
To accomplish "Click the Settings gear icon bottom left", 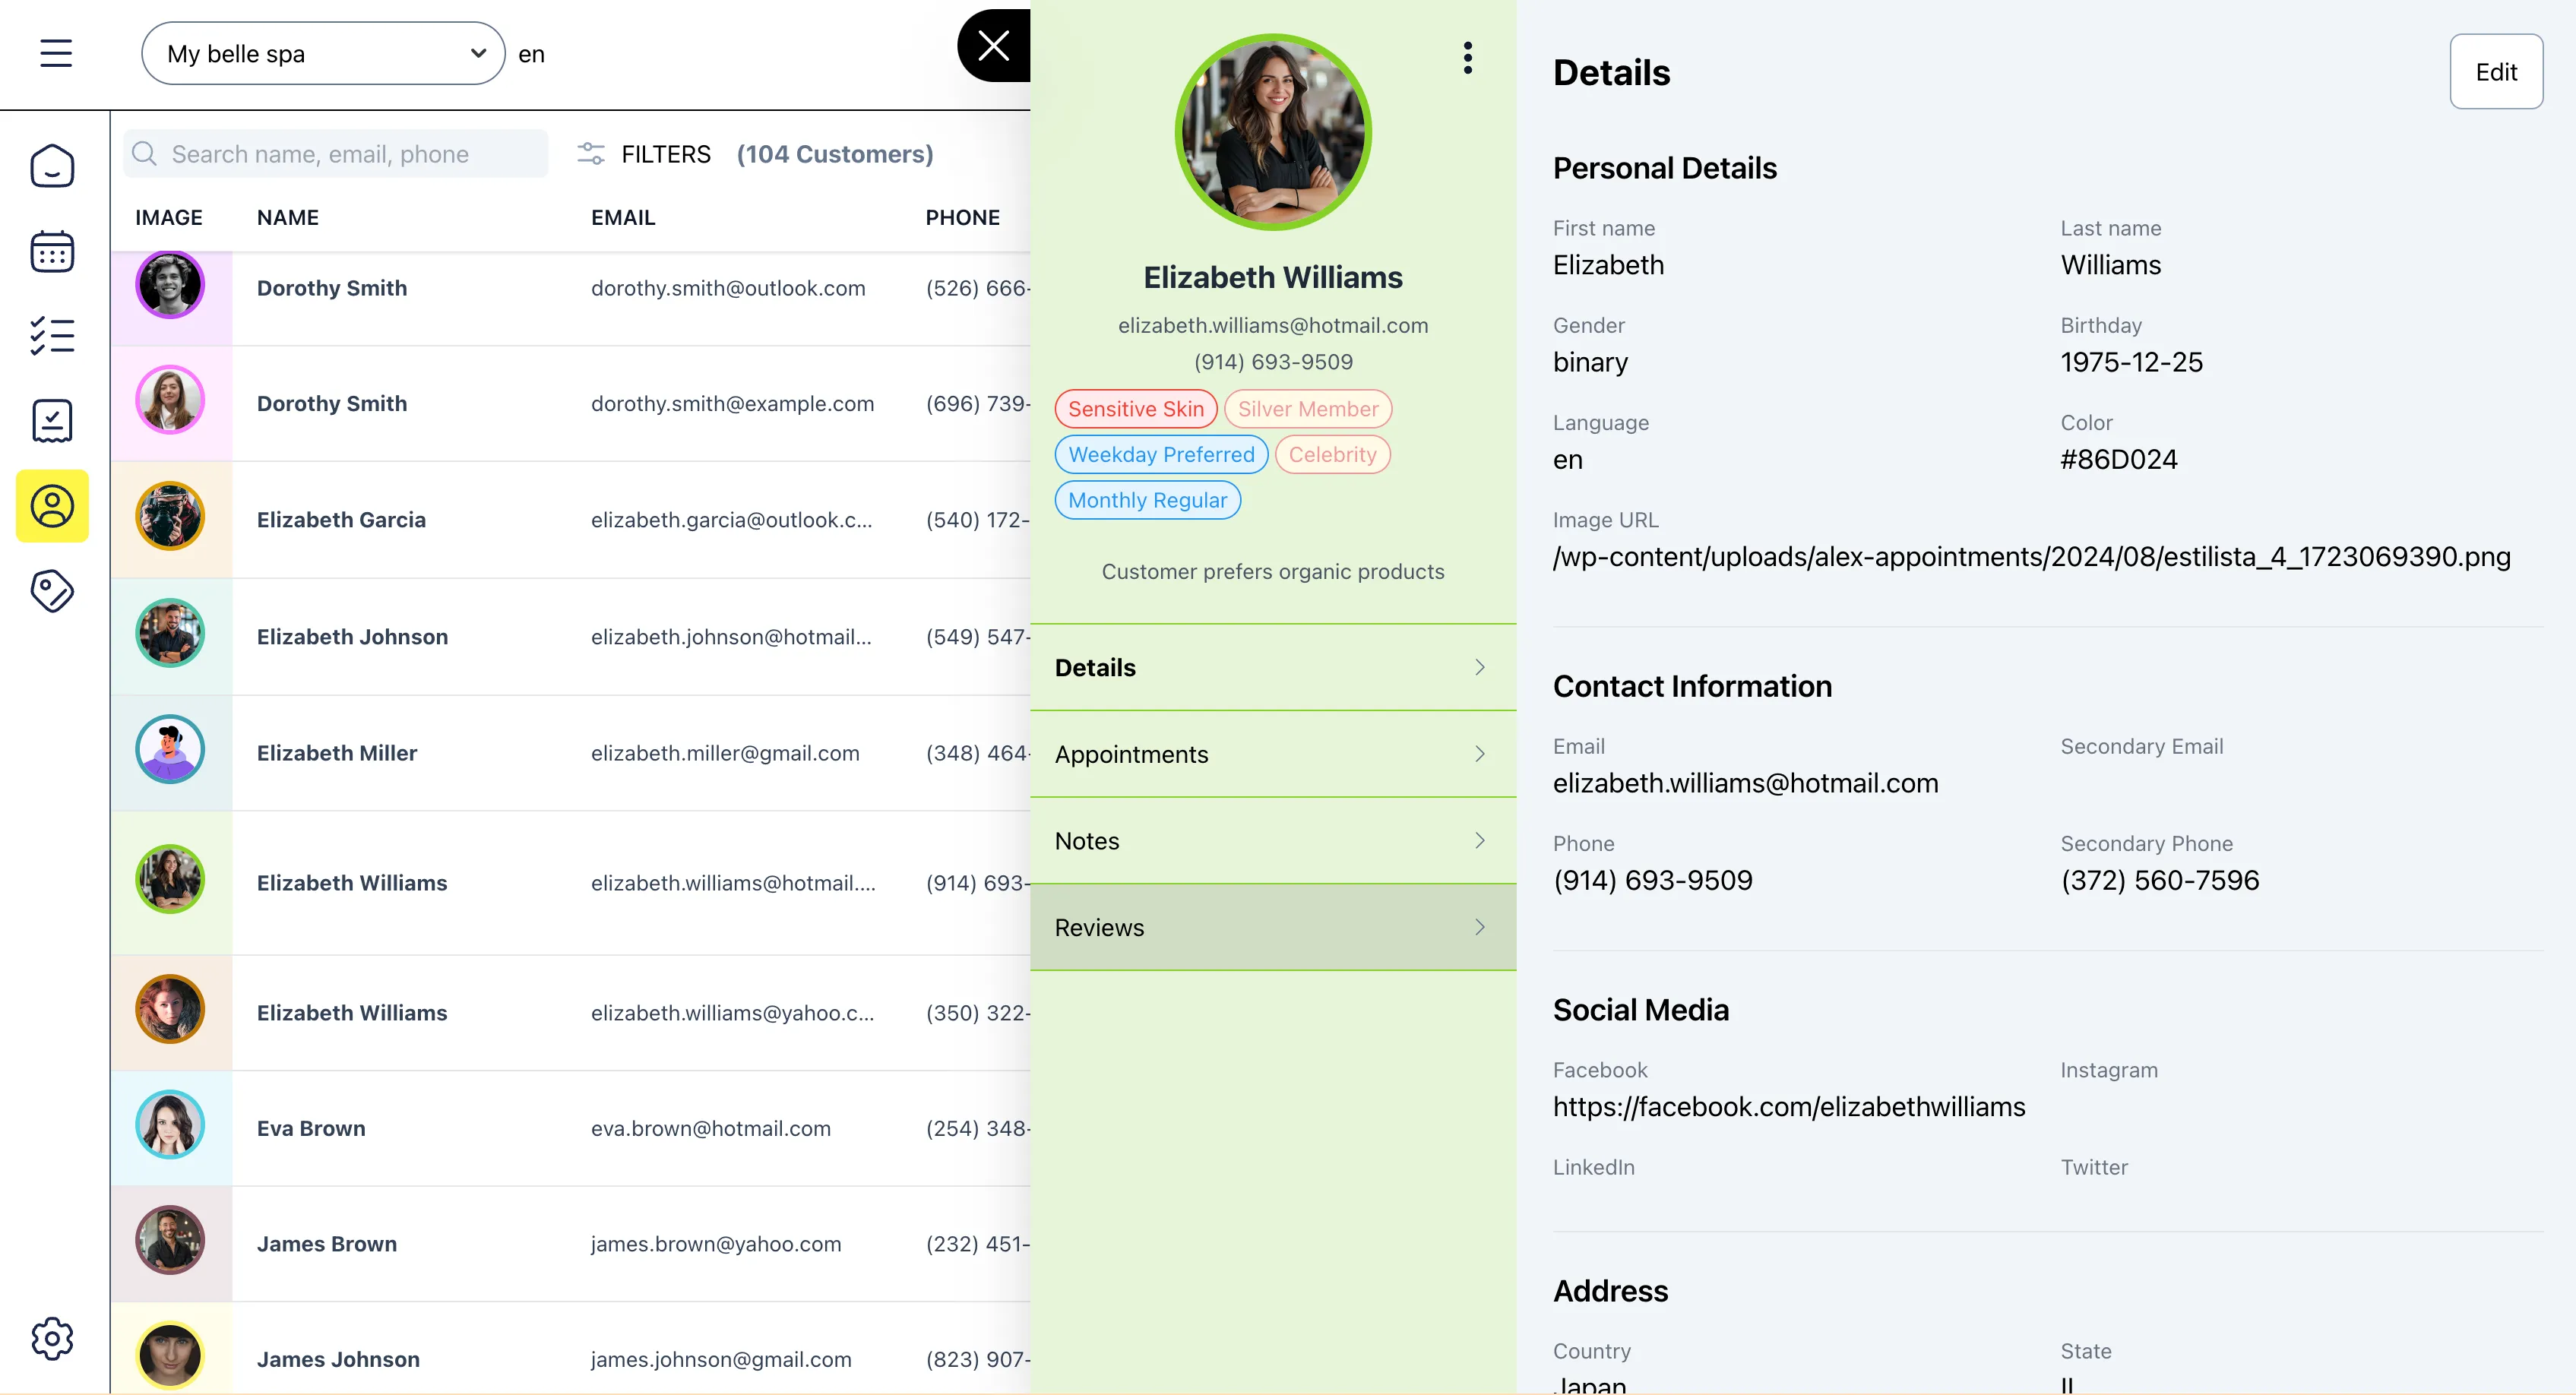I will coord(53,1338).
